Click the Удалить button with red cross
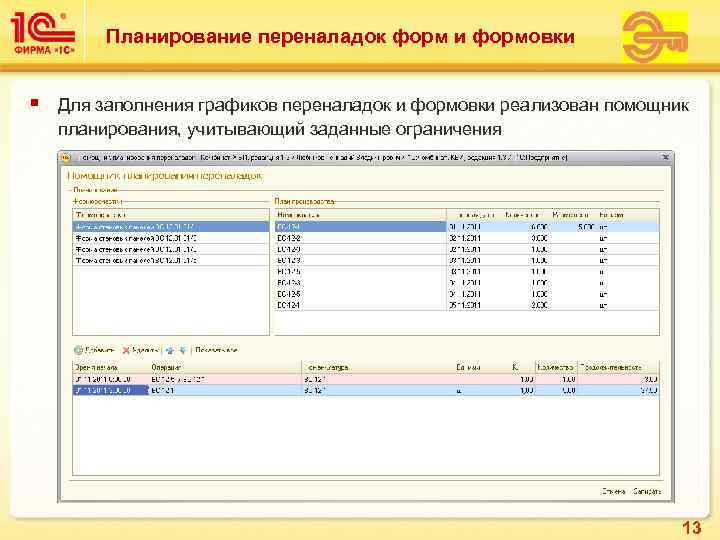This screenshot has height=540, width=720. [x=141, y=350]
